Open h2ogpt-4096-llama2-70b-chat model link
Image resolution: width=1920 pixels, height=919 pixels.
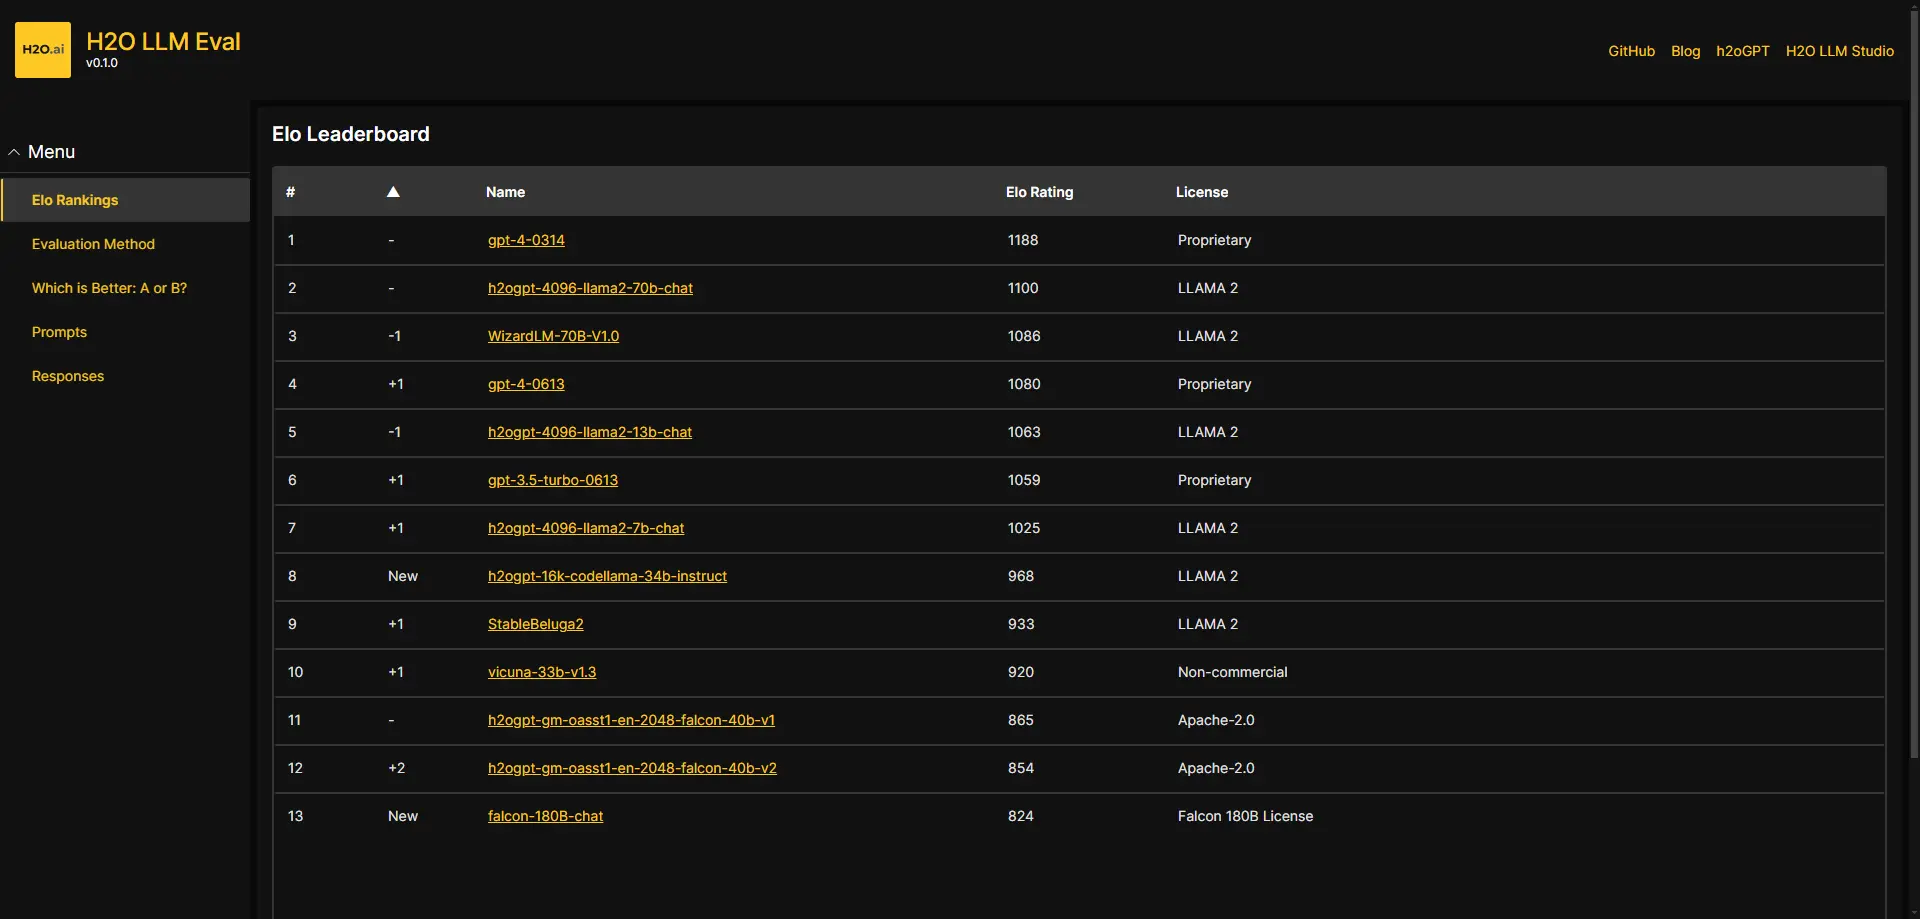point(590,288)
